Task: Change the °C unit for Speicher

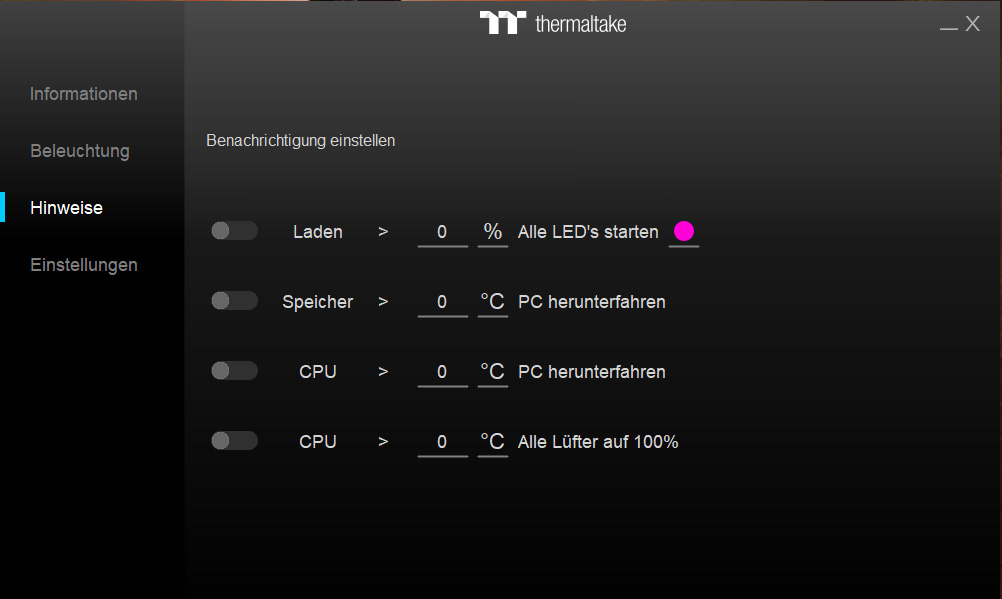Action: [493, 302]
